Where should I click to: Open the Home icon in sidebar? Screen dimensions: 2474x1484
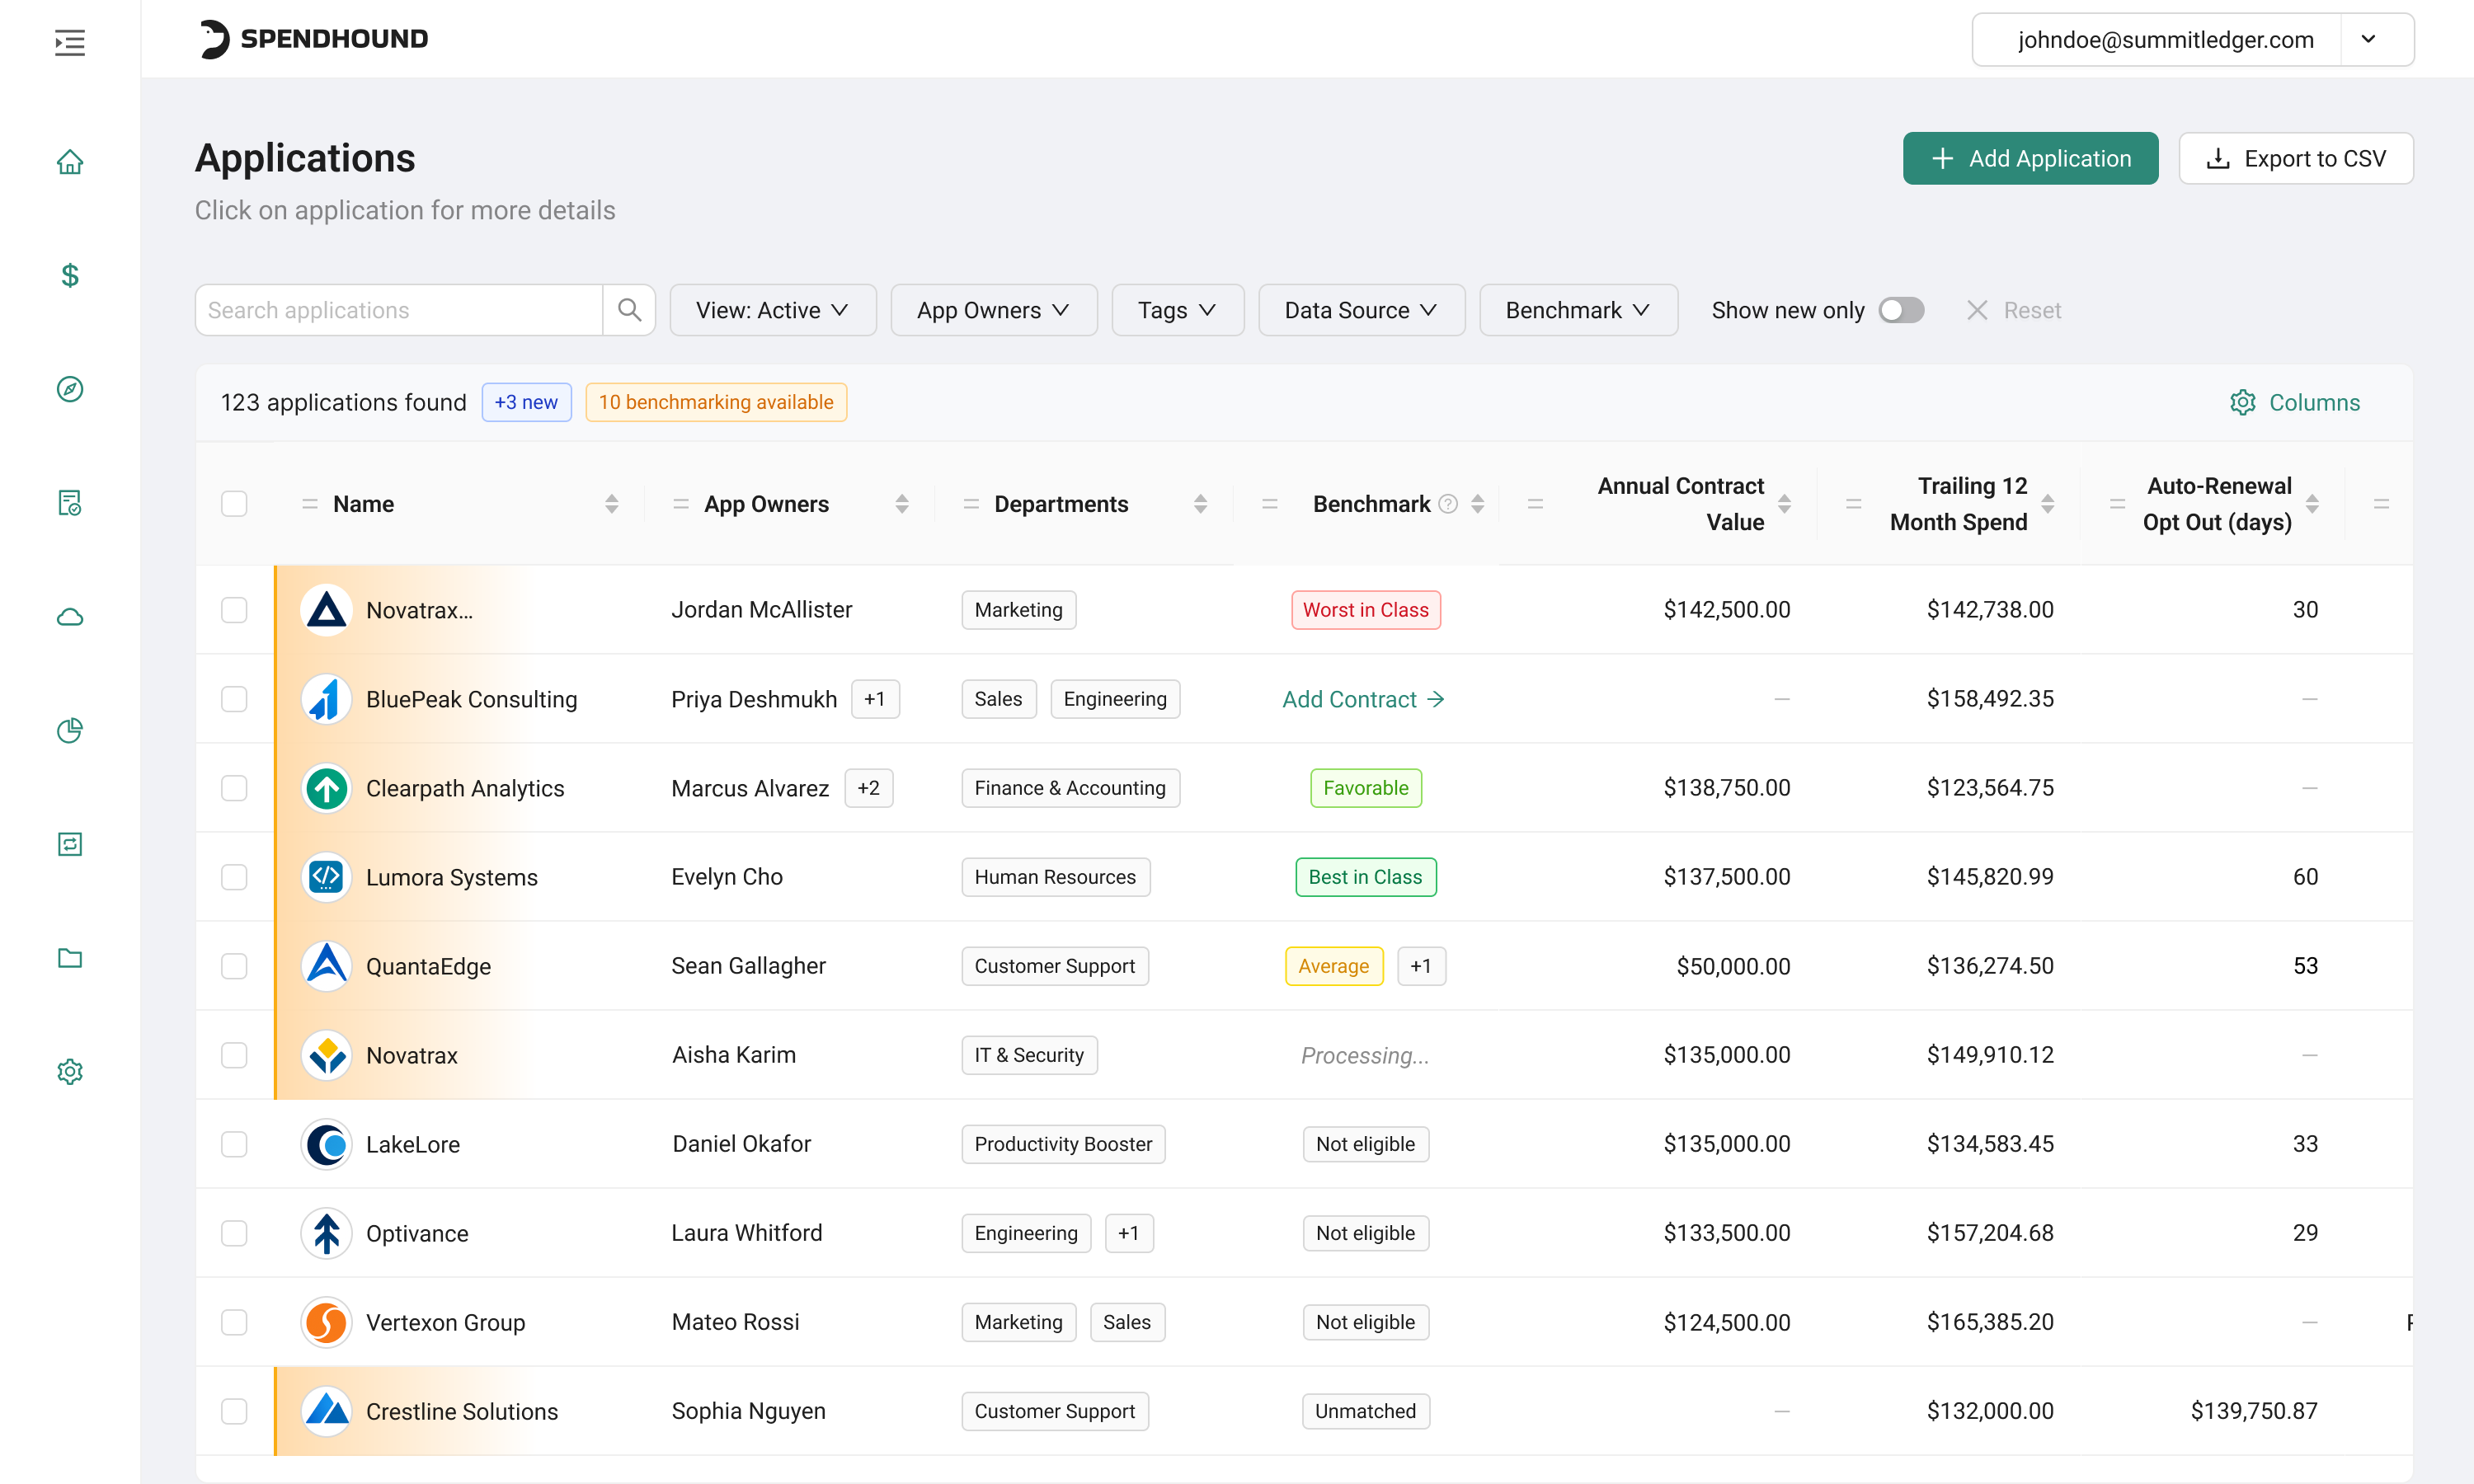(x=69, y=162)
